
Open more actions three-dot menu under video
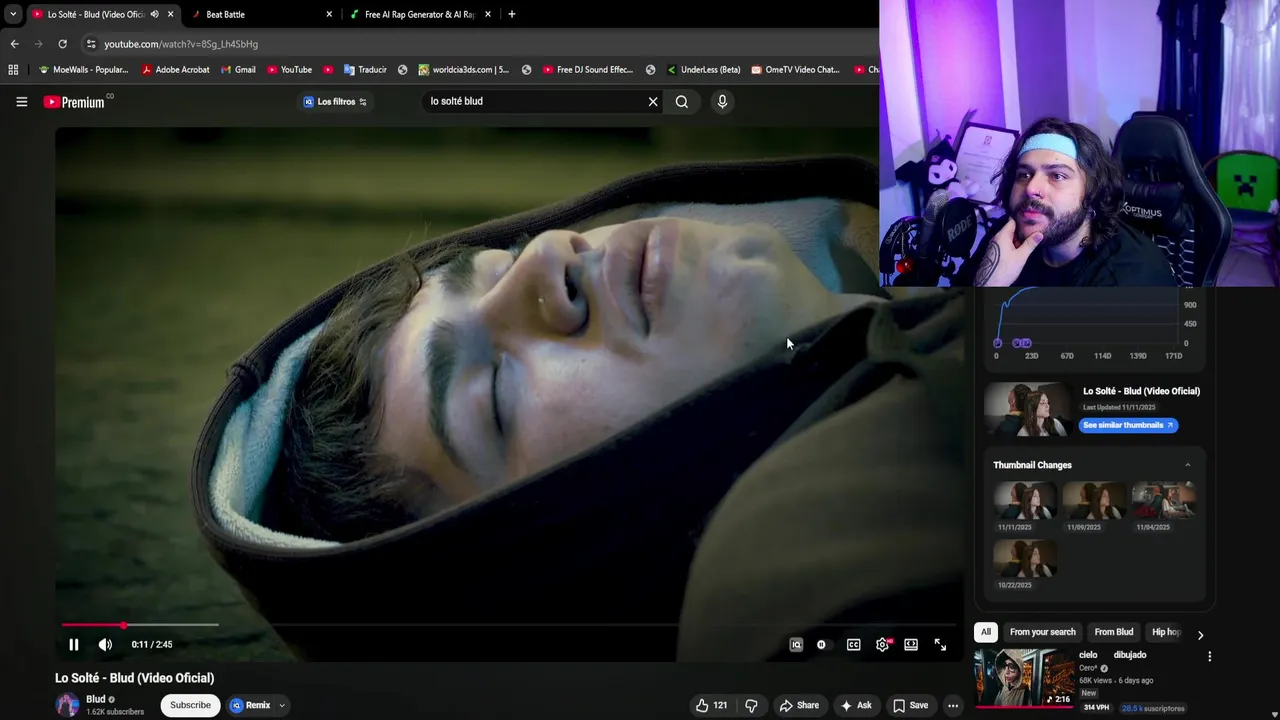pos(953,705)
